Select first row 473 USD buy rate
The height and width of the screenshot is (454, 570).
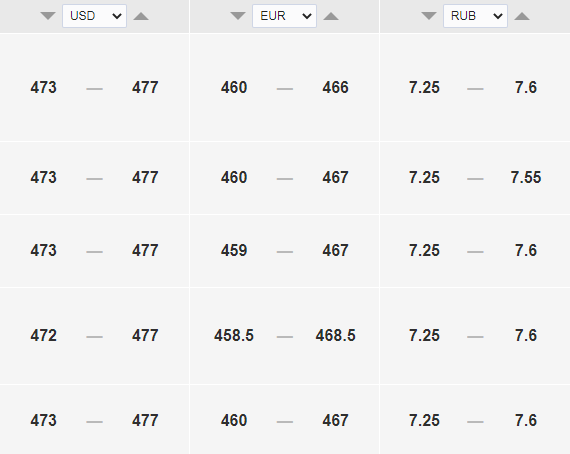point(44,87)
